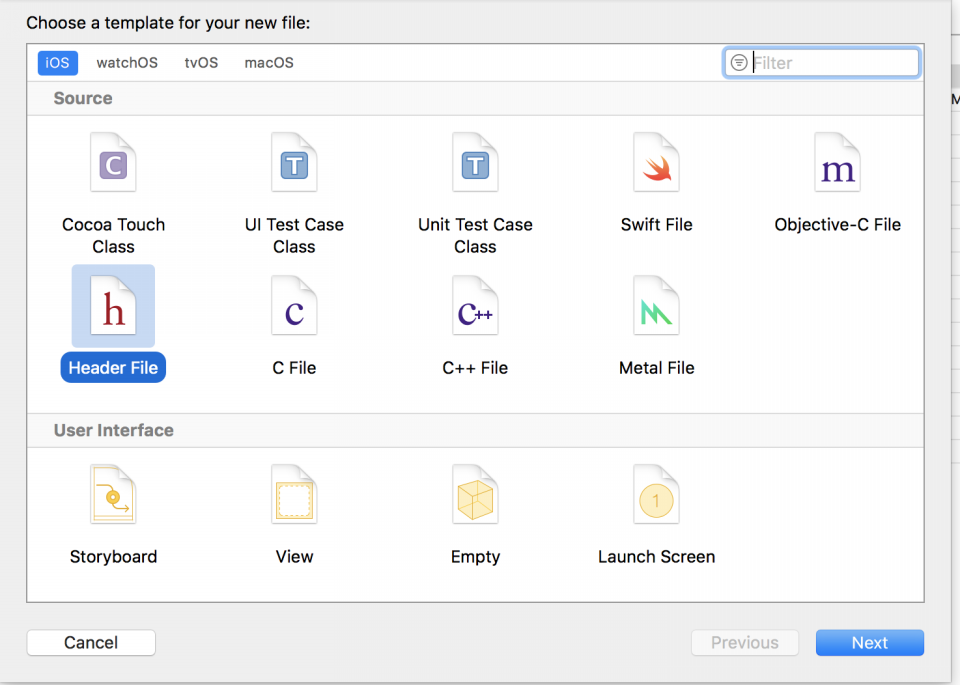This screenshot has width=960, height=685.
Task: Click the "C File" label
Action: (x=294, y=368)
